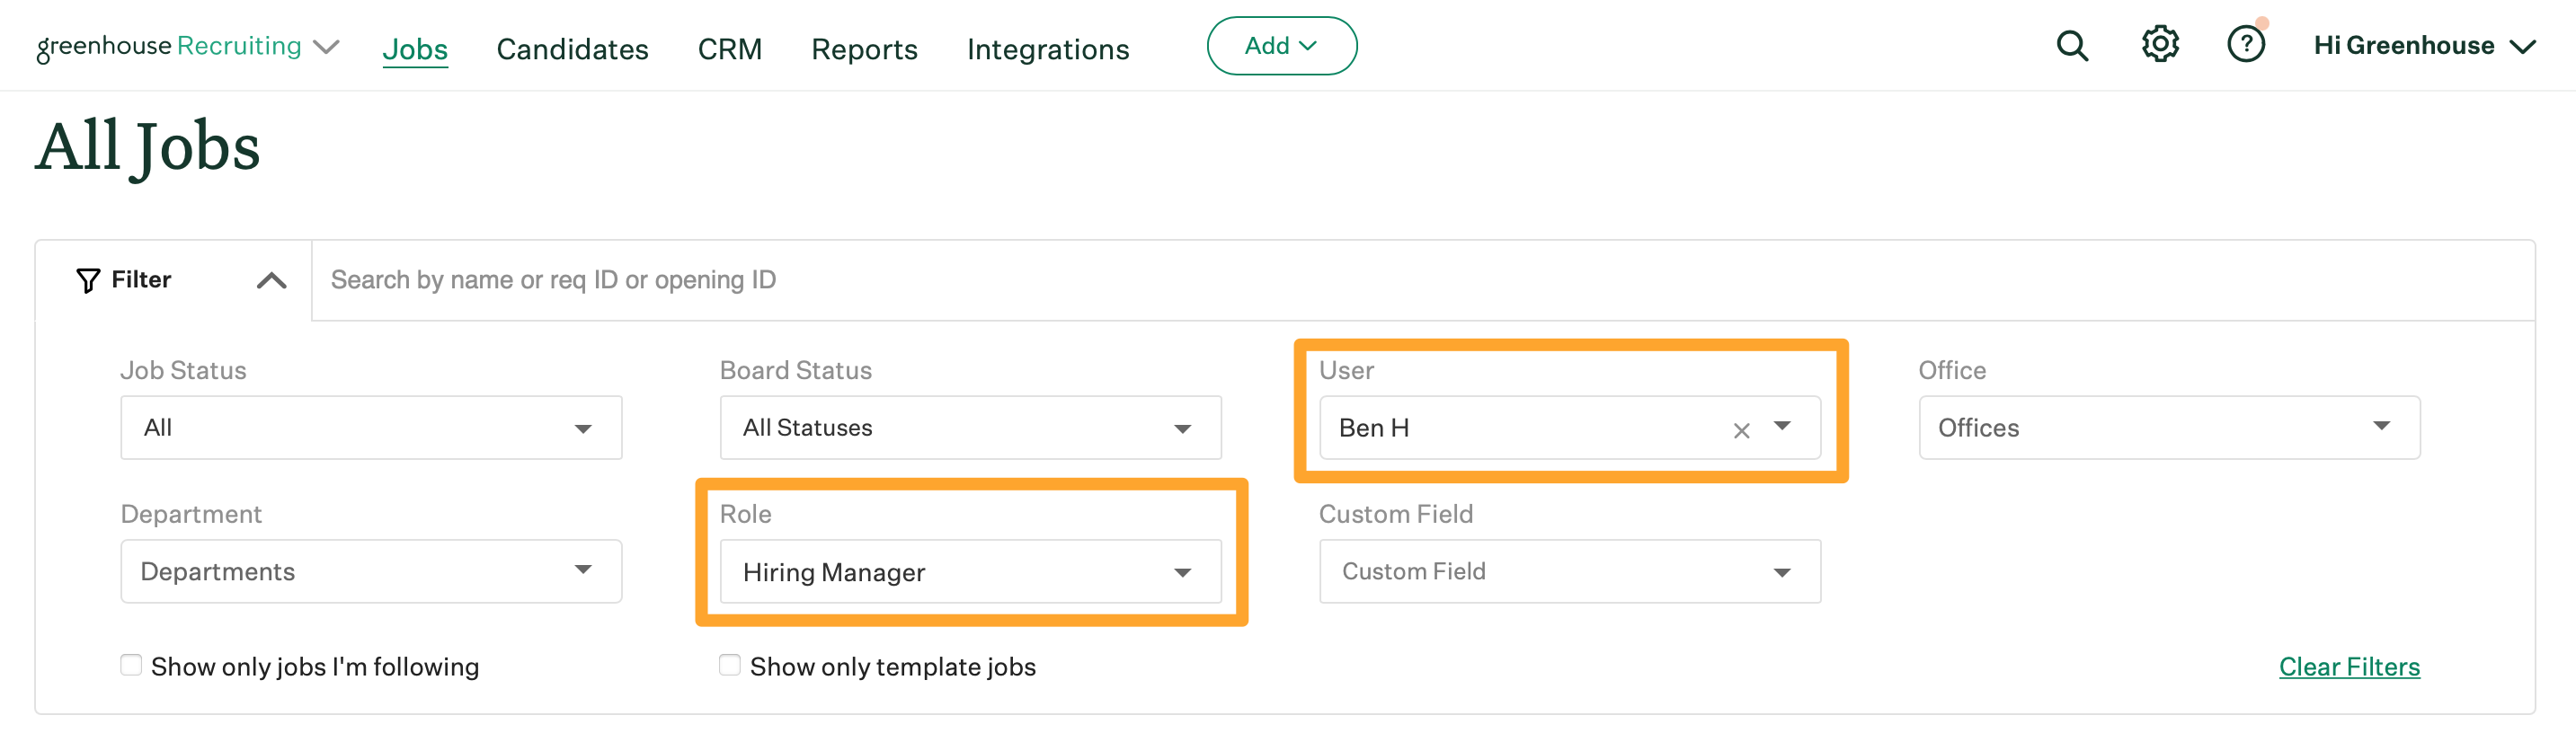Go to the Jobs tab

pos(415,49)
